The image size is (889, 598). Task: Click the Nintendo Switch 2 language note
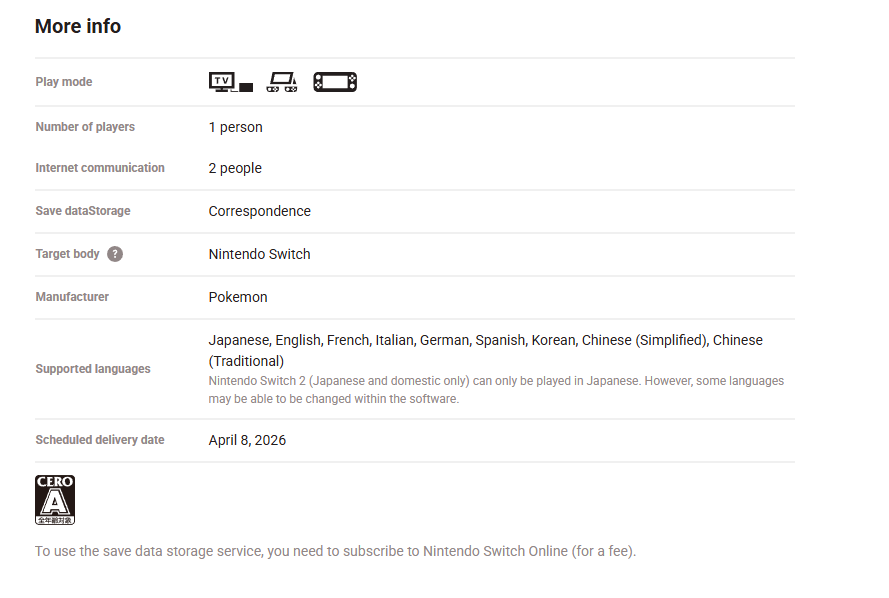click(x=496, y=390)
